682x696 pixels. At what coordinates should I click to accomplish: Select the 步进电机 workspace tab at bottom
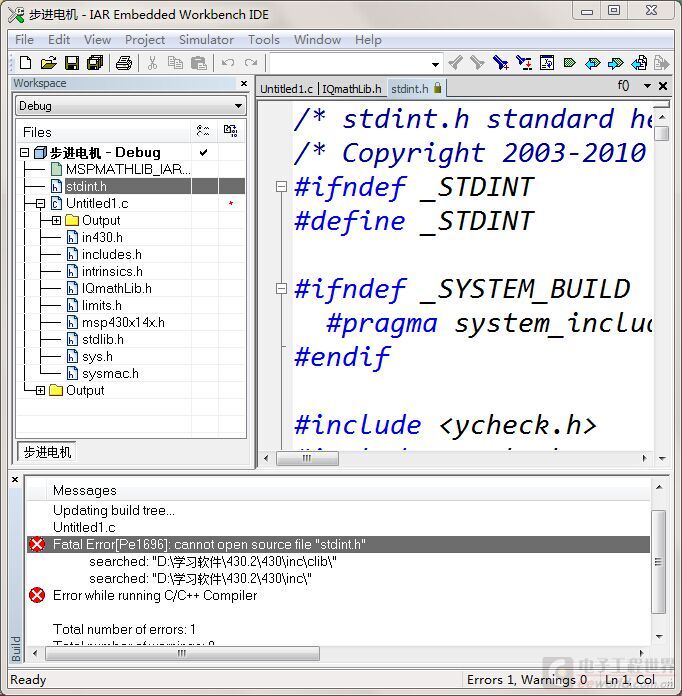(47, 452)
